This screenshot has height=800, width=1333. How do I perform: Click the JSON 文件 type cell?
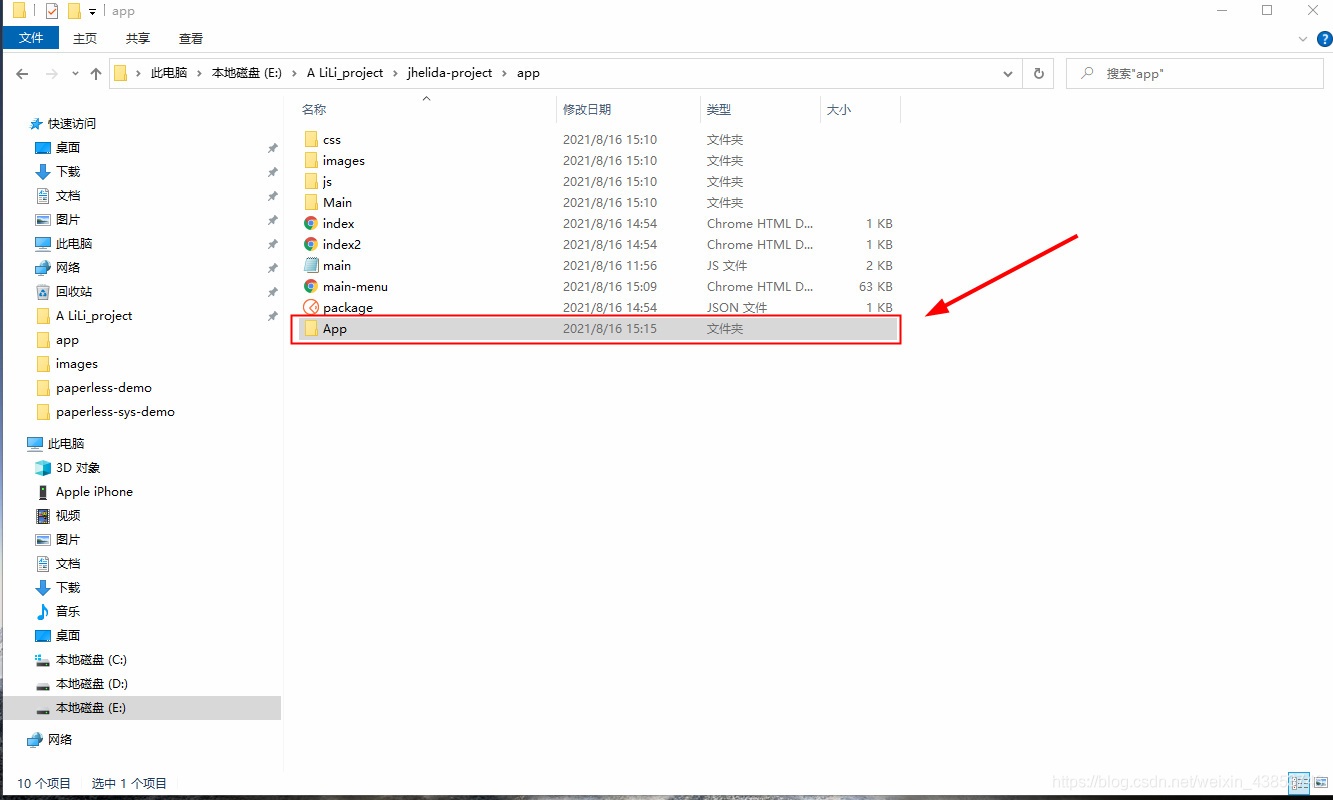737,307
